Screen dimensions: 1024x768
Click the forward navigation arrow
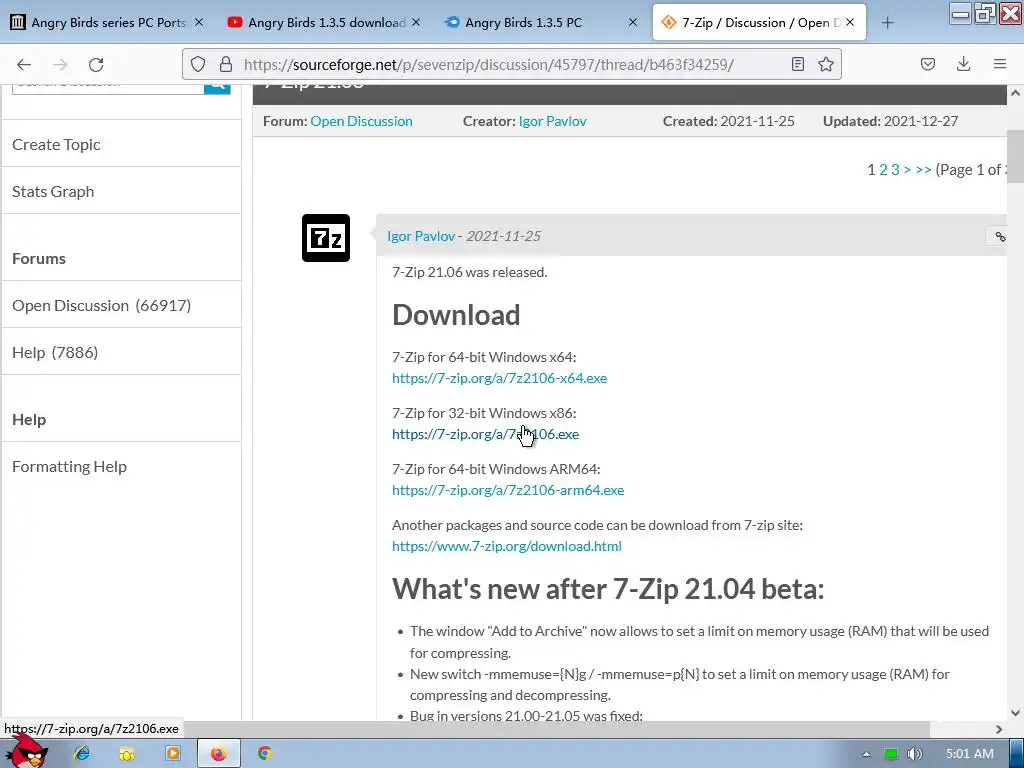[x=60, y=64]
